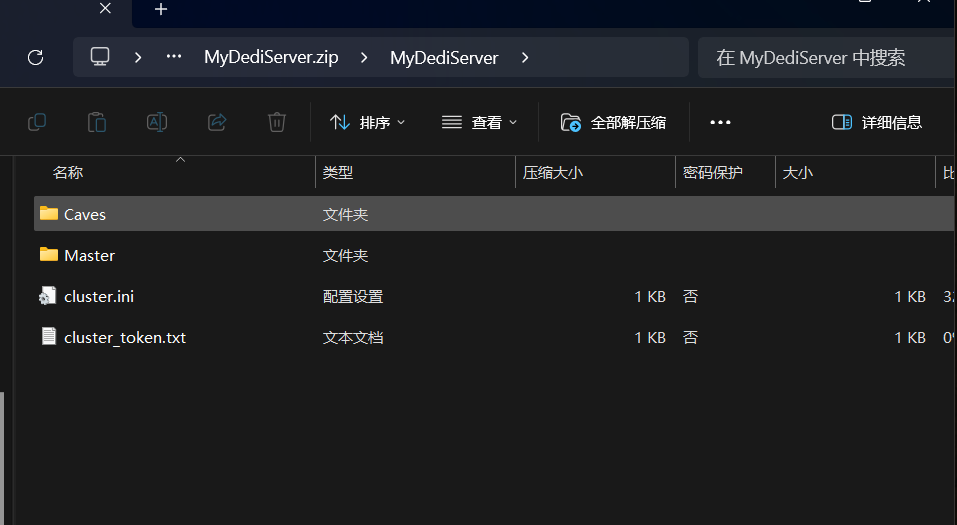
Task: Open the 查看 view dropdown
Action: (480, 122)
